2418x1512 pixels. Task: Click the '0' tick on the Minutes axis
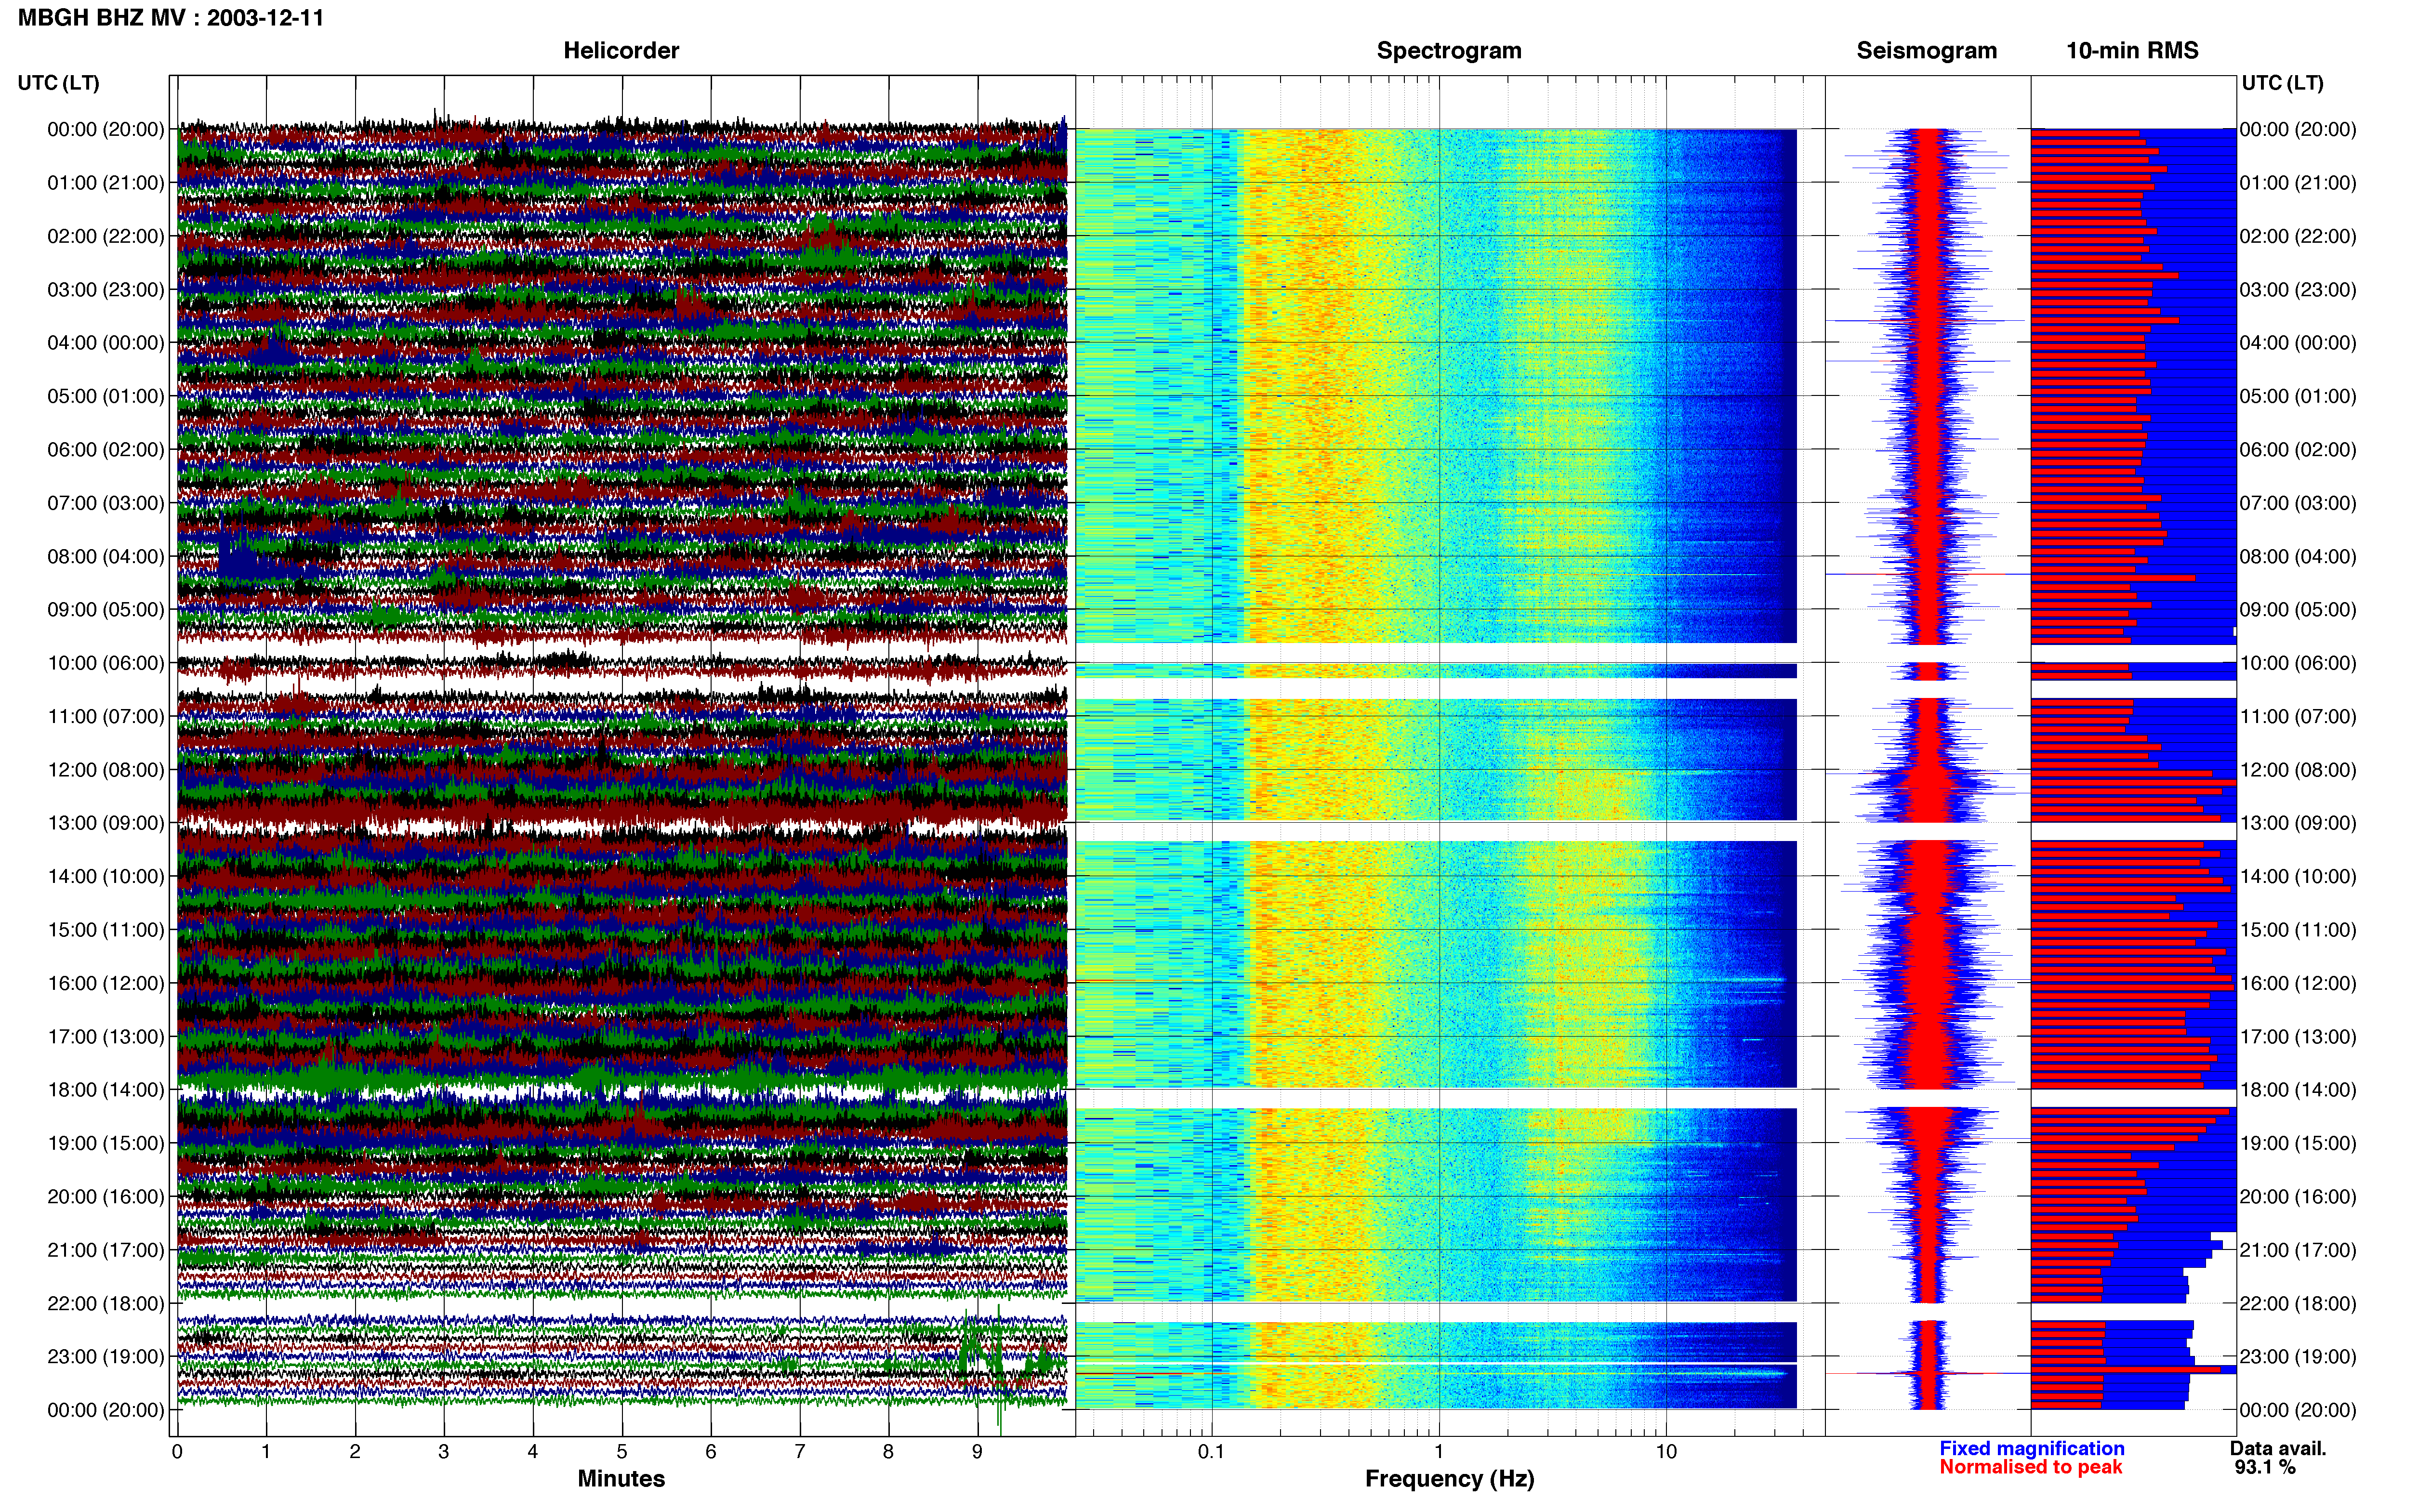(177, 1452)
